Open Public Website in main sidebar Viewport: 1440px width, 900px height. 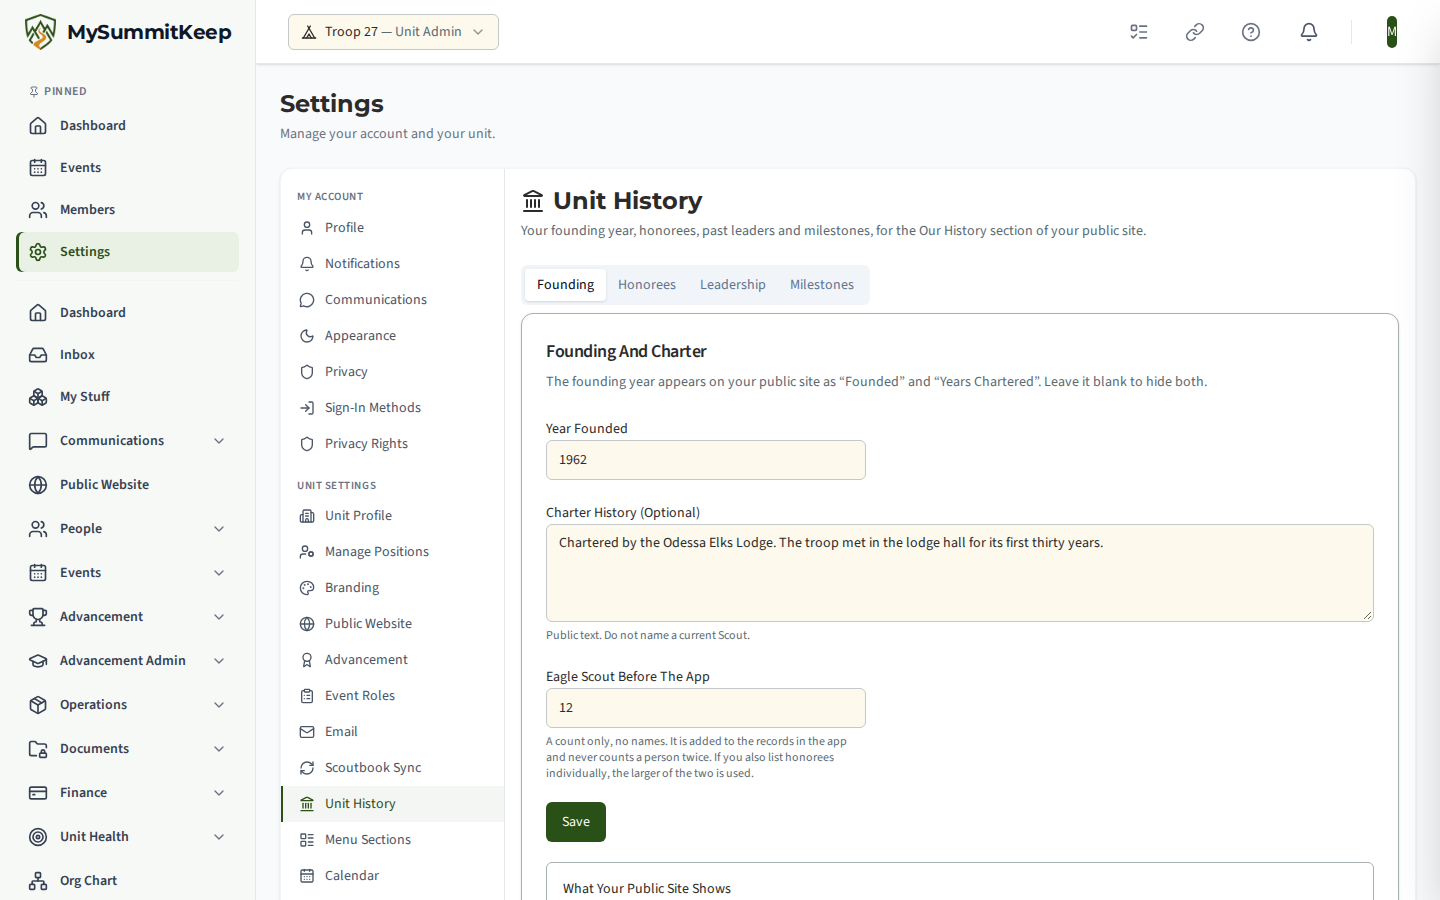[128, 485]
